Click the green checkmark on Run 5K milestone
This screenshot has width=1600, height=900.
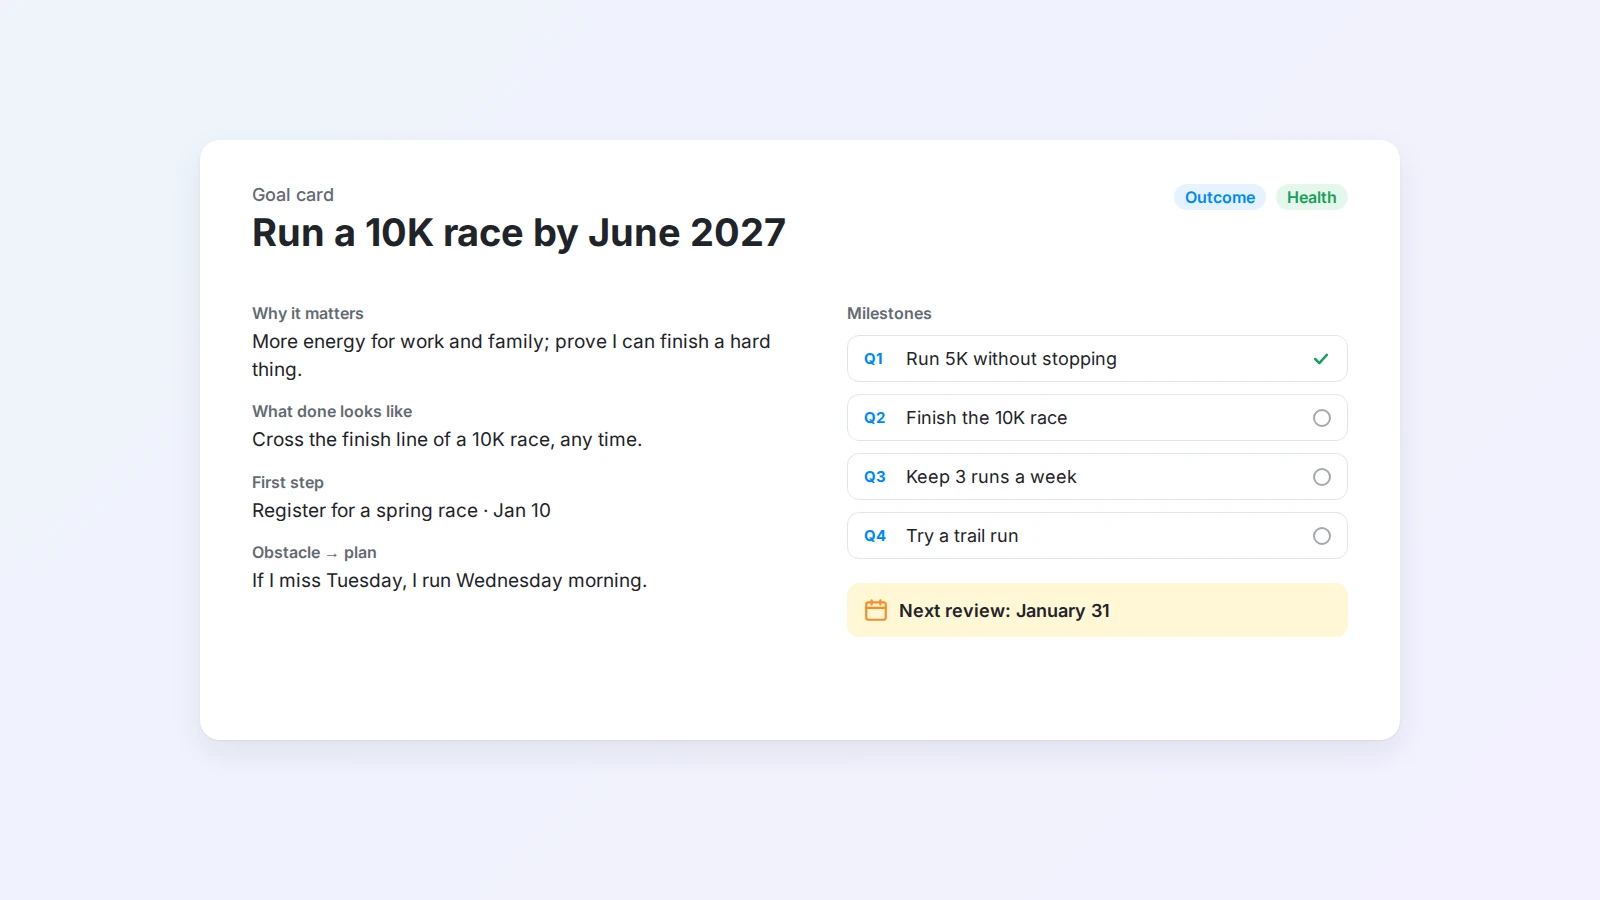coord(1321,359)
